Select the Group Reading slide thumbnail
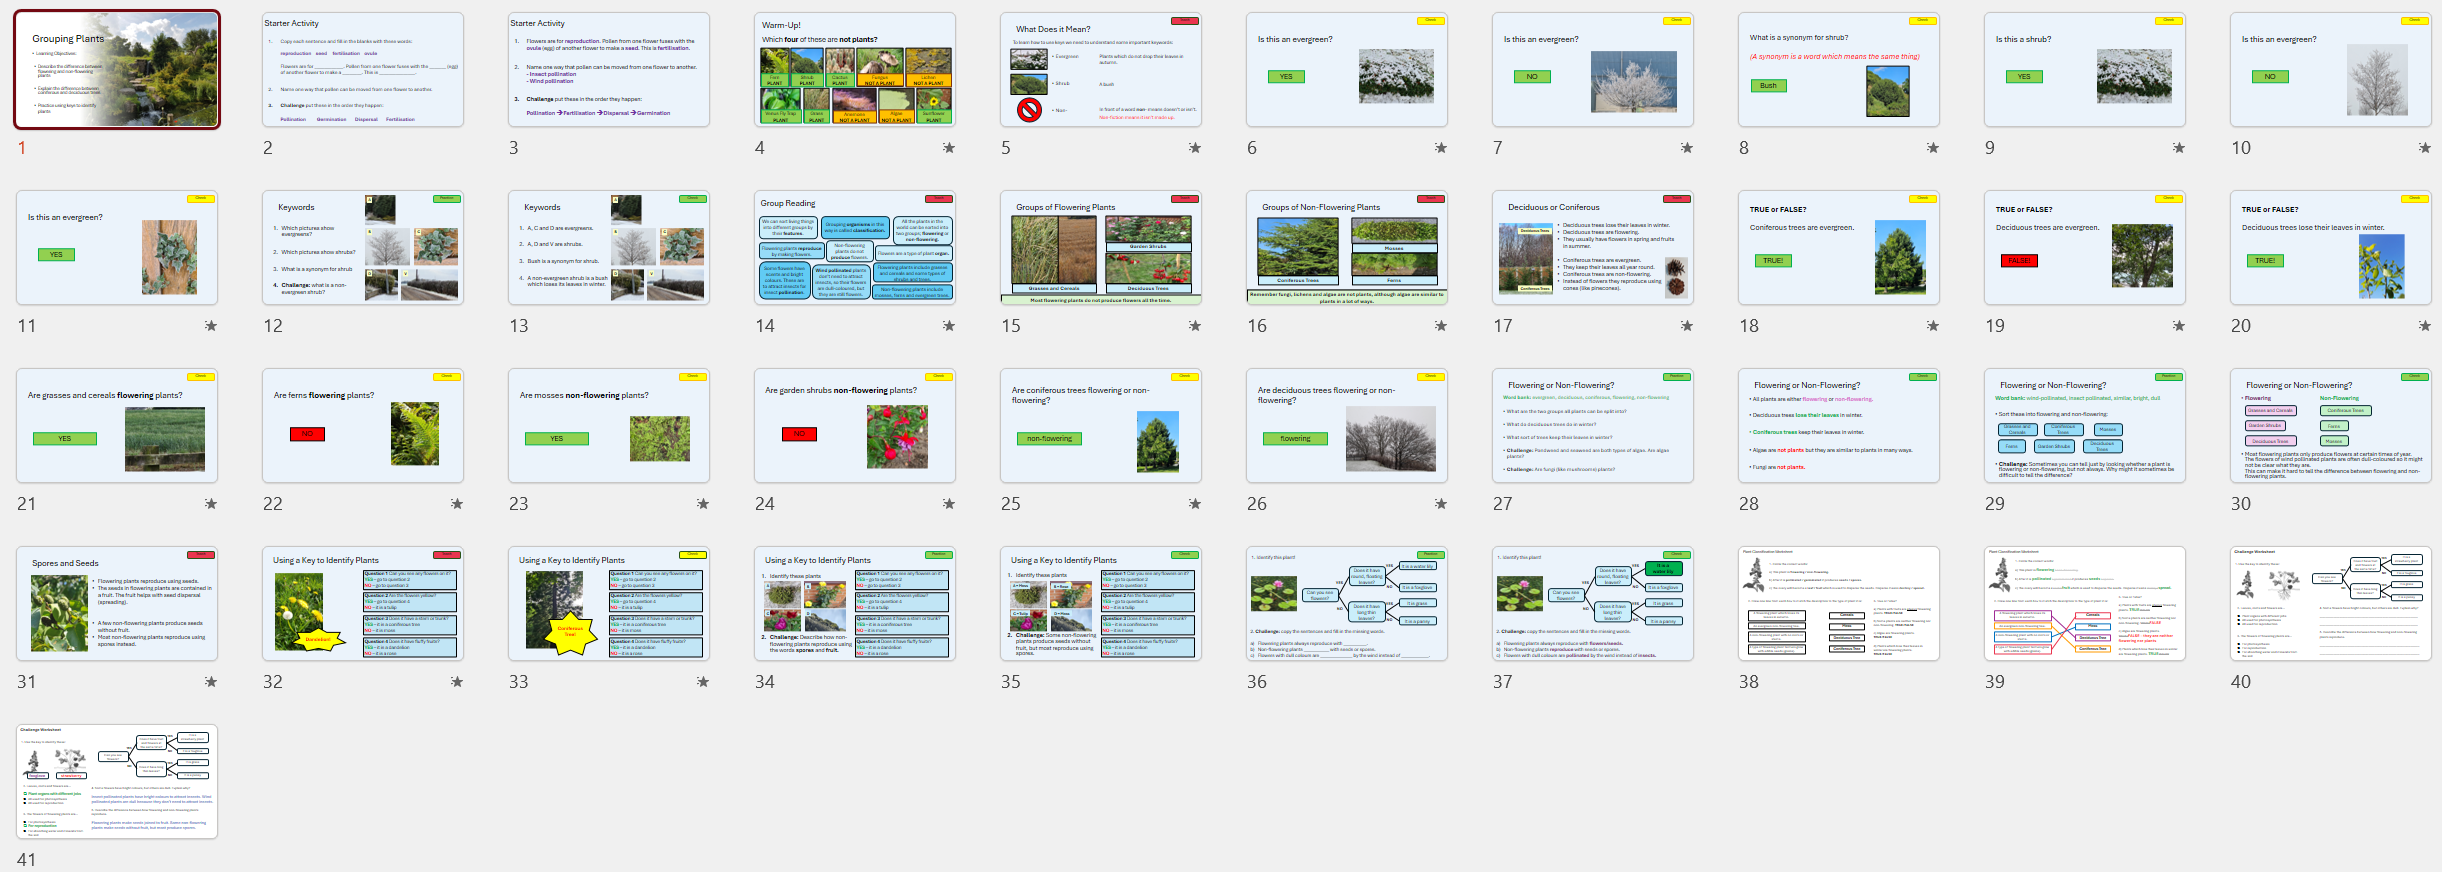2442x872 pixels. [855, 248]
